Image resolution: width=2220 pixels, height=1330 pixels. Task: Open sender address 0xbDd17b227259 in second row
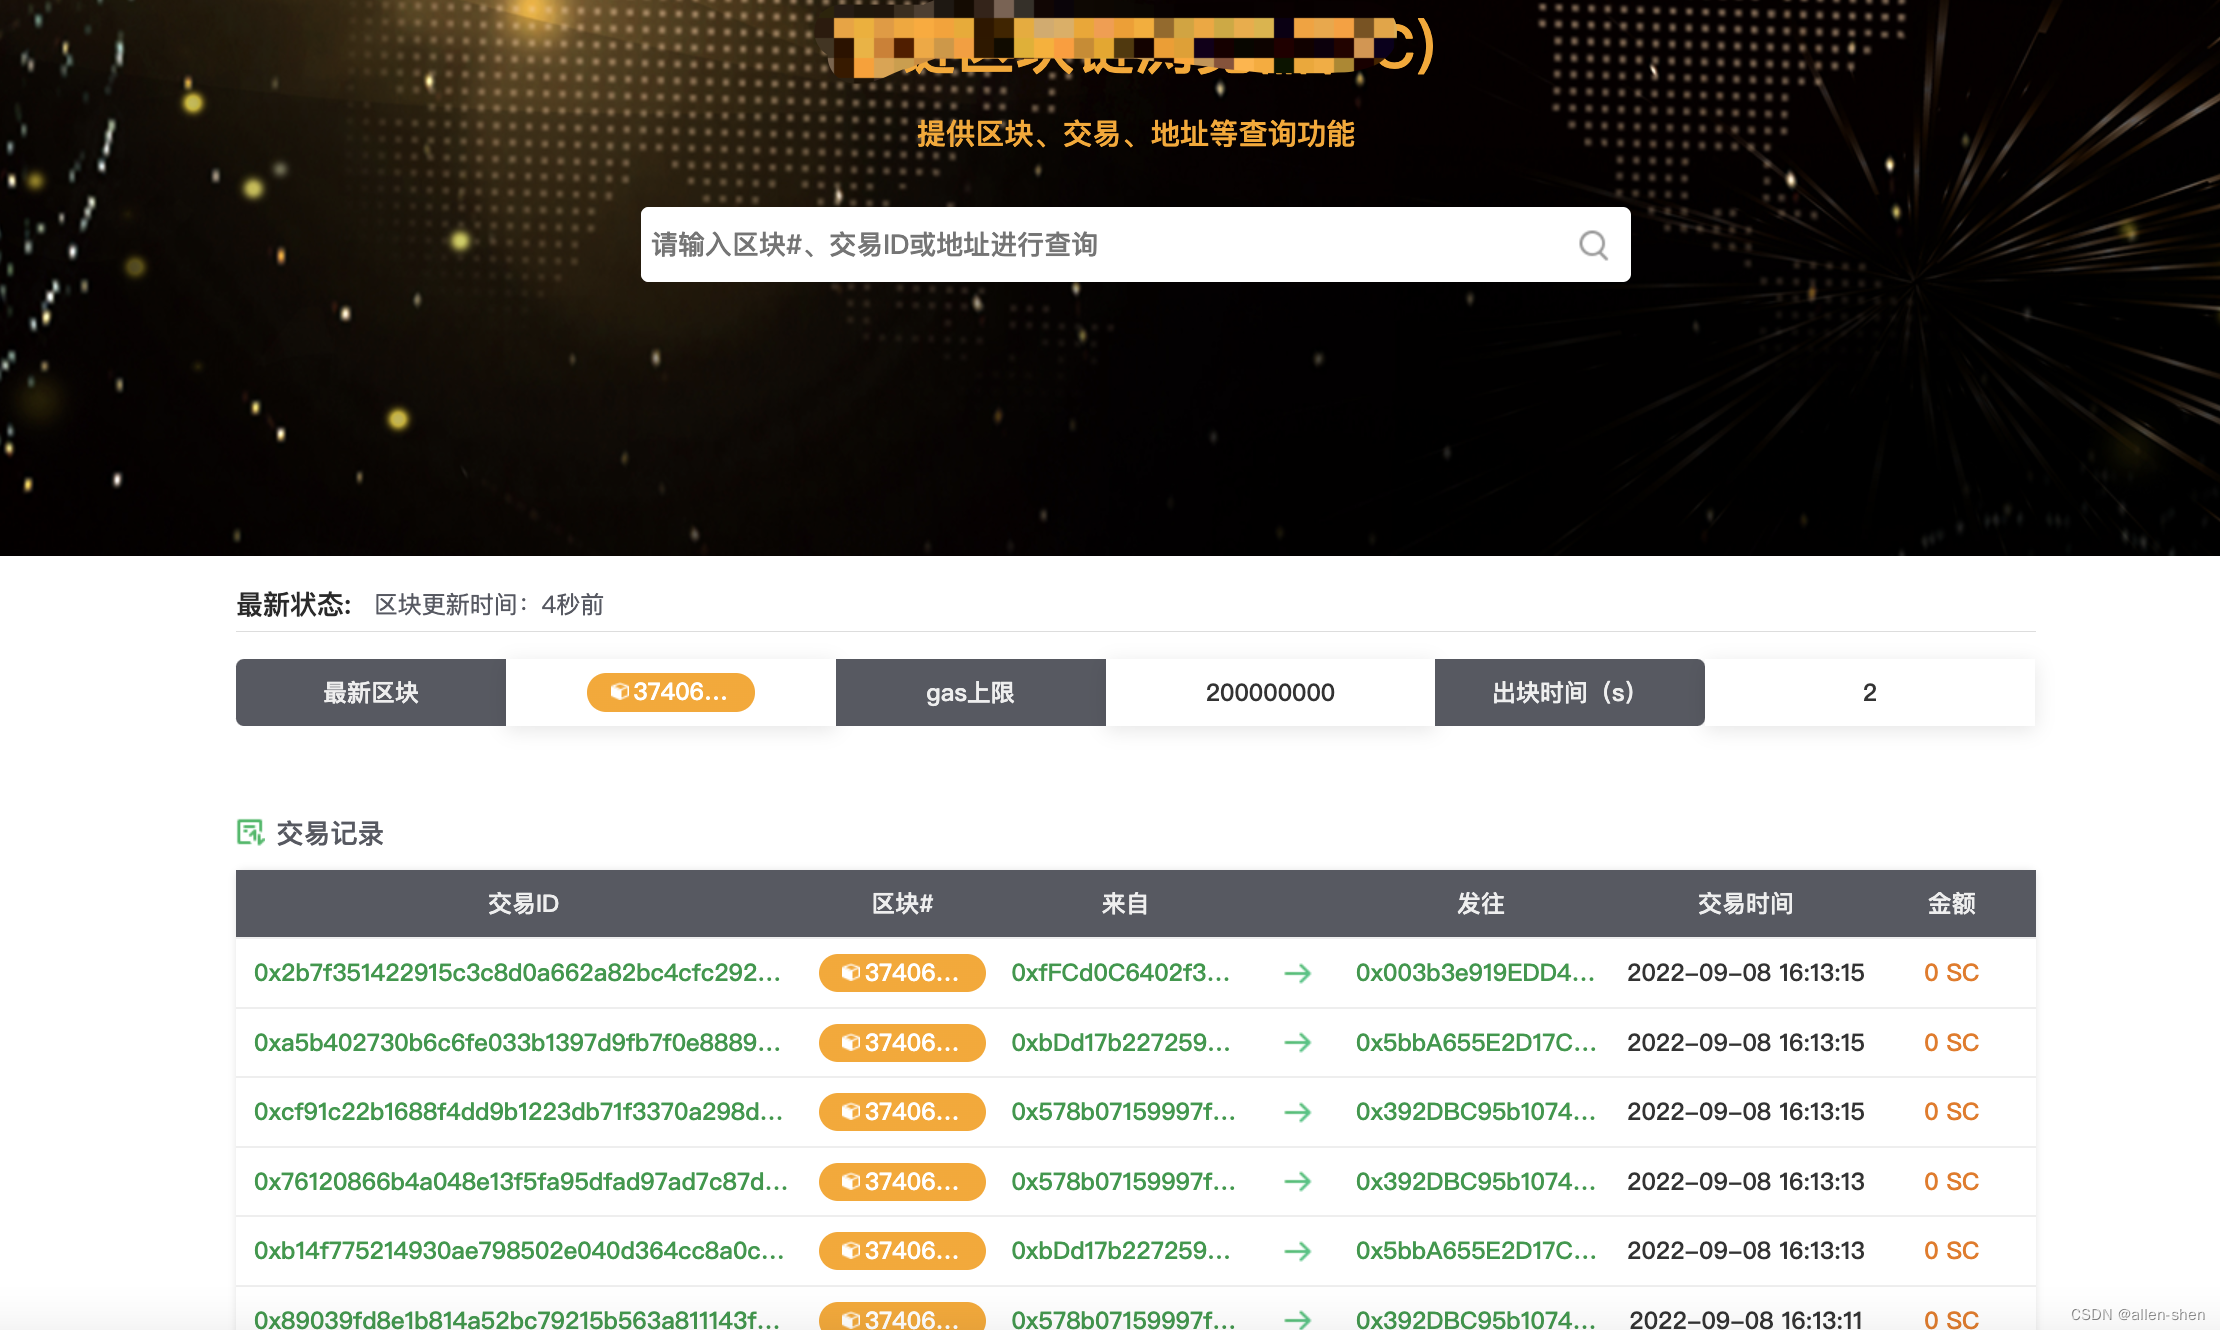[x=1120, y=1043]
